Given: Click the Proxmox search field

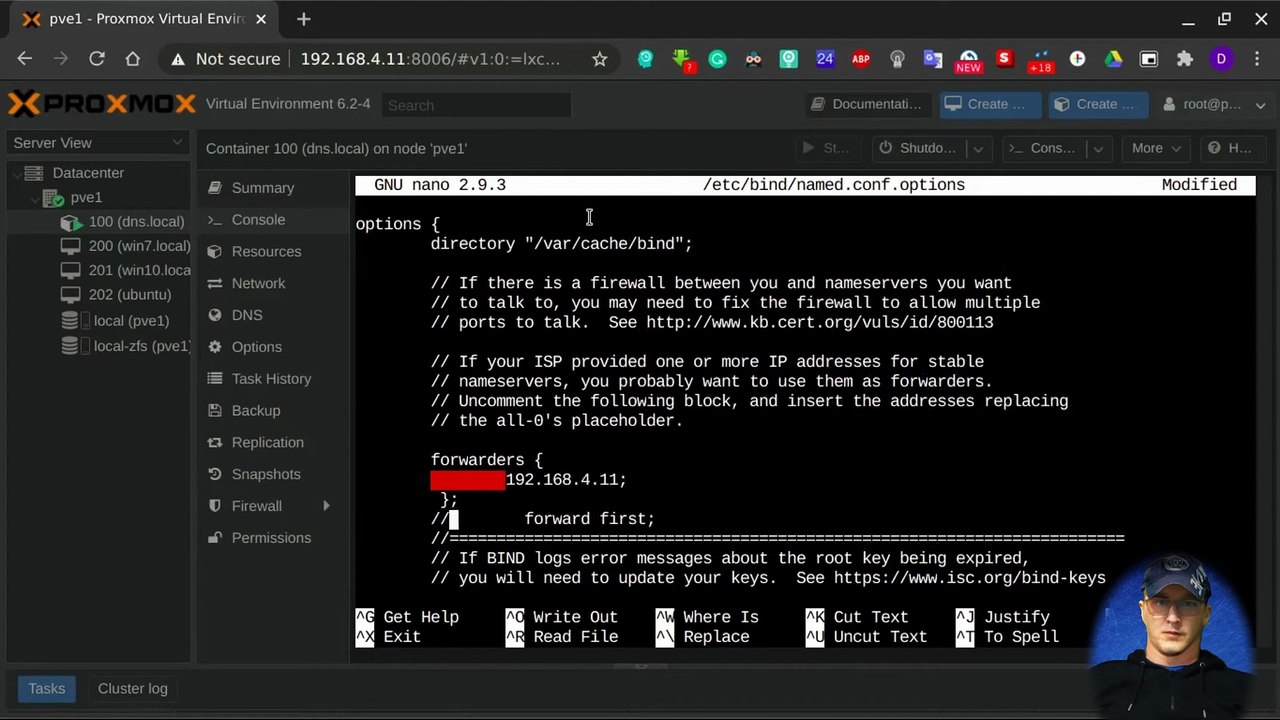Looking at the screenshot, I should tap(476, 105).
